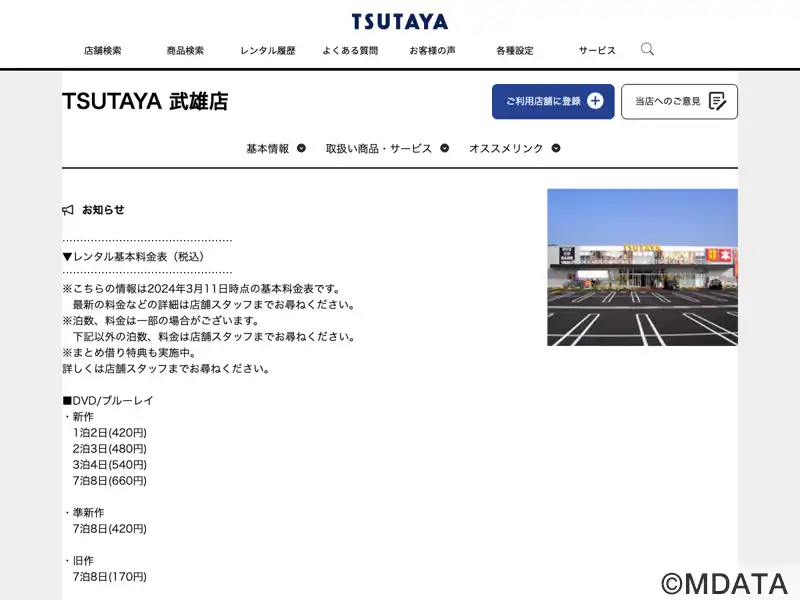The image size is (800, 600).
Task: Open the 商品検索 menu
Action: click(x=185, y=51)
